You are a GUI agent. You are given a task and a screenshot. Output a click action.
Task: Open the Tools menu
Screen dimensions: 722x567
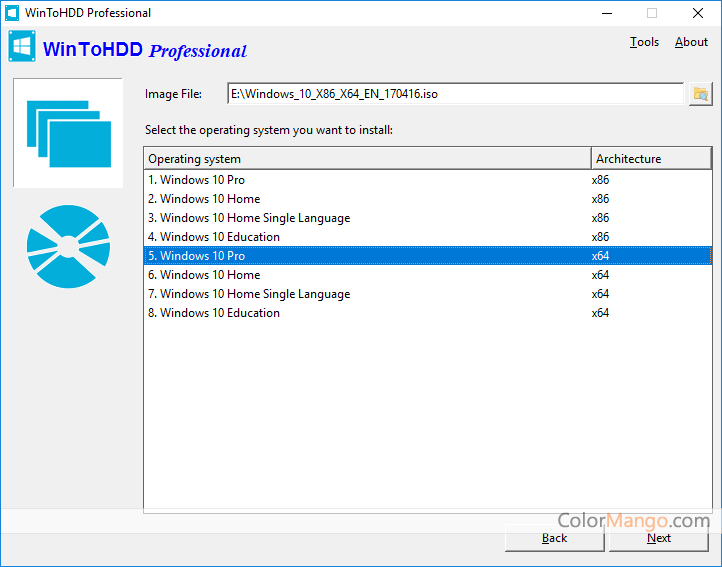tap(644, 42)
